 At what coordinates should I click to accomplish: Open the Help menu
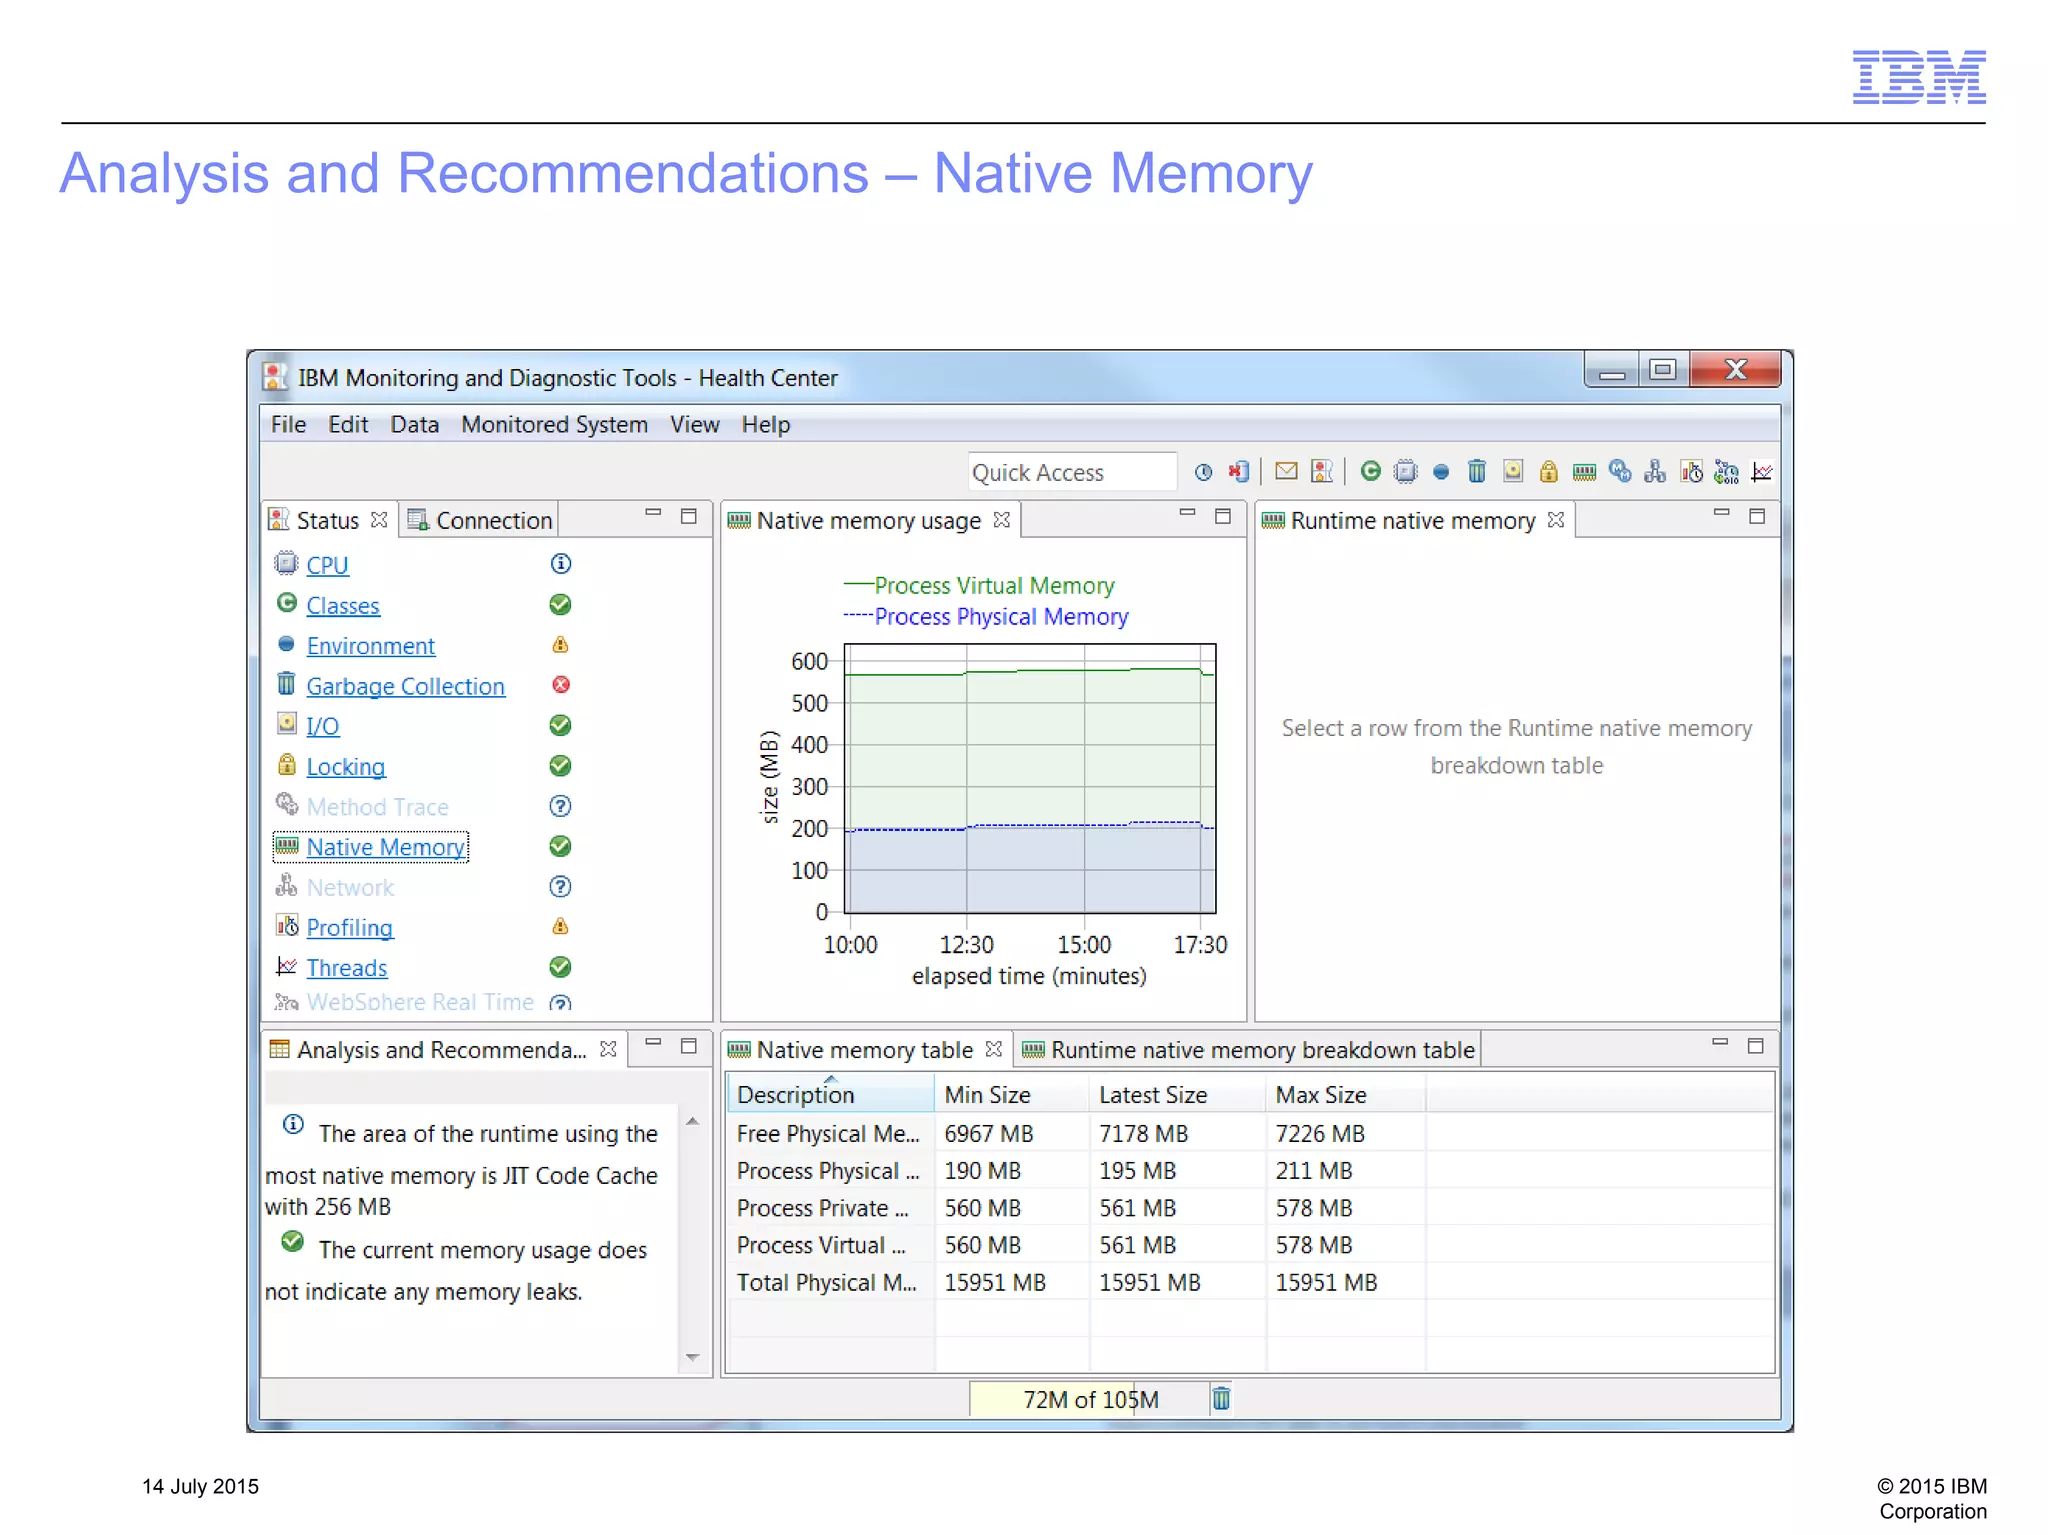[765, 424]
